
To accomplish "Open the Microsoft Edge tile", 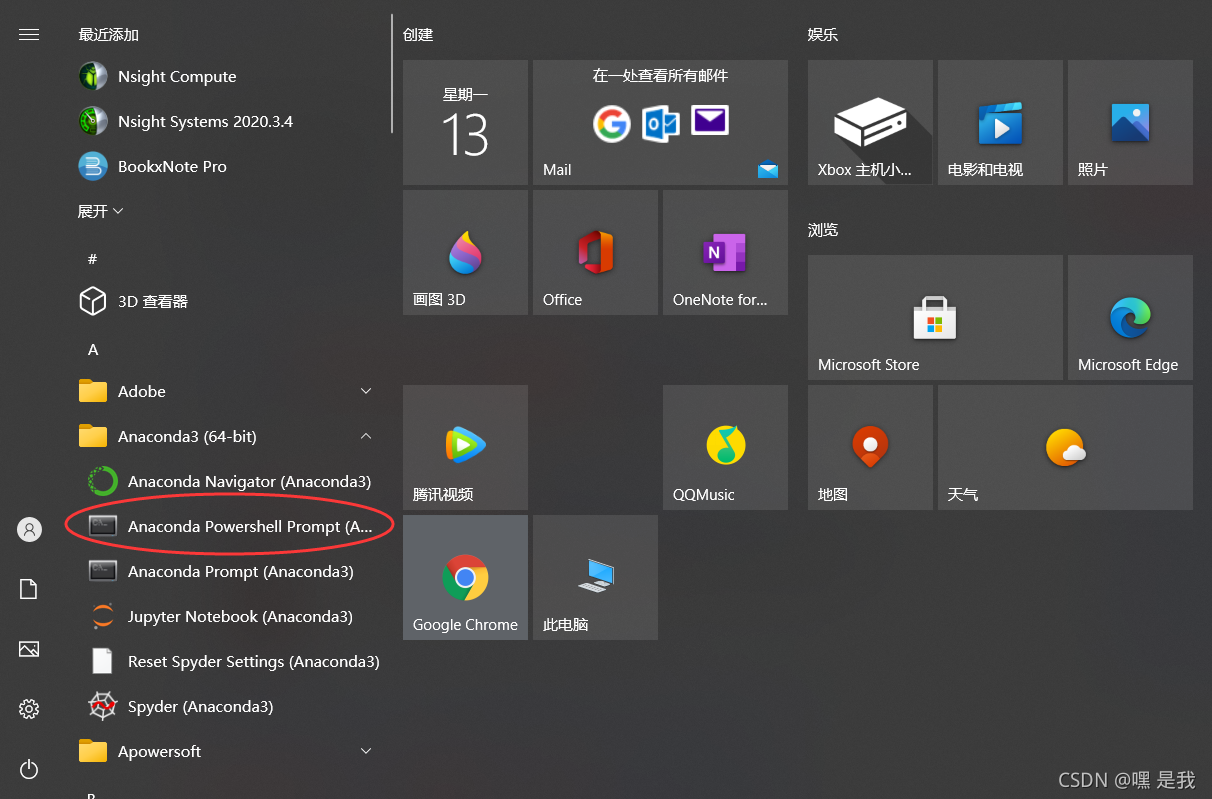I will 1130,317.
